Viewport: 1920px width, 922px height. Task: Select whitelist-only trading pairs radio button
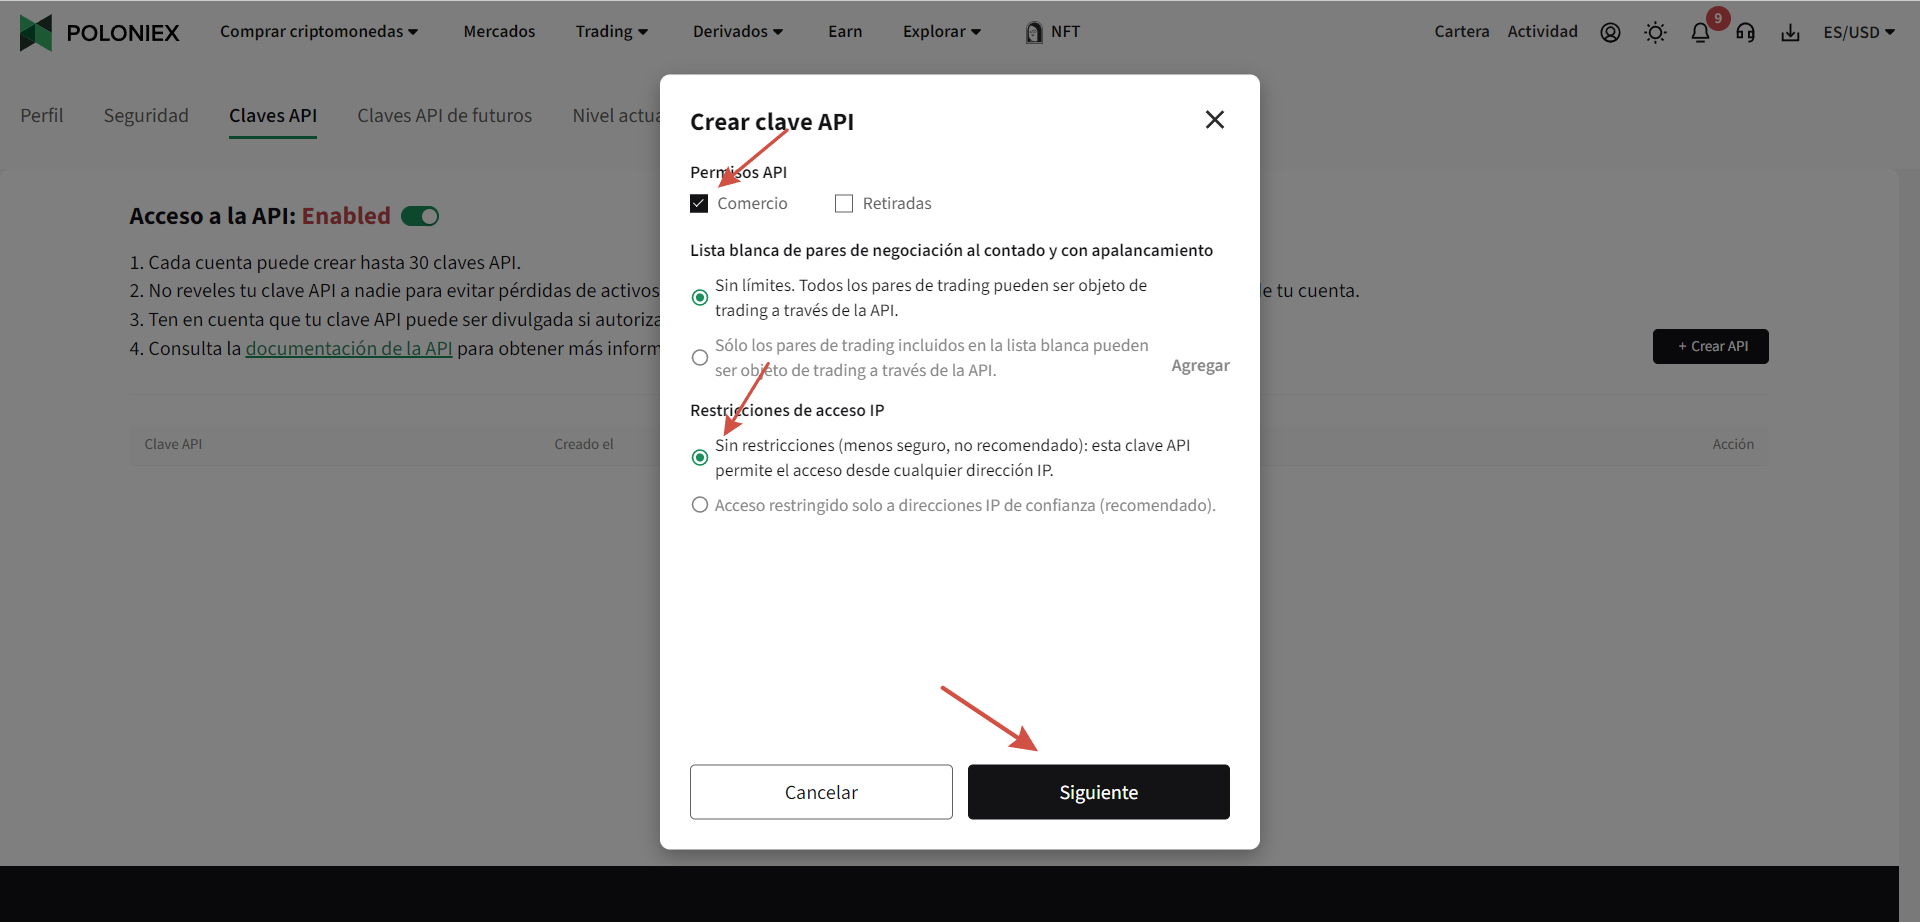(700, 358)
